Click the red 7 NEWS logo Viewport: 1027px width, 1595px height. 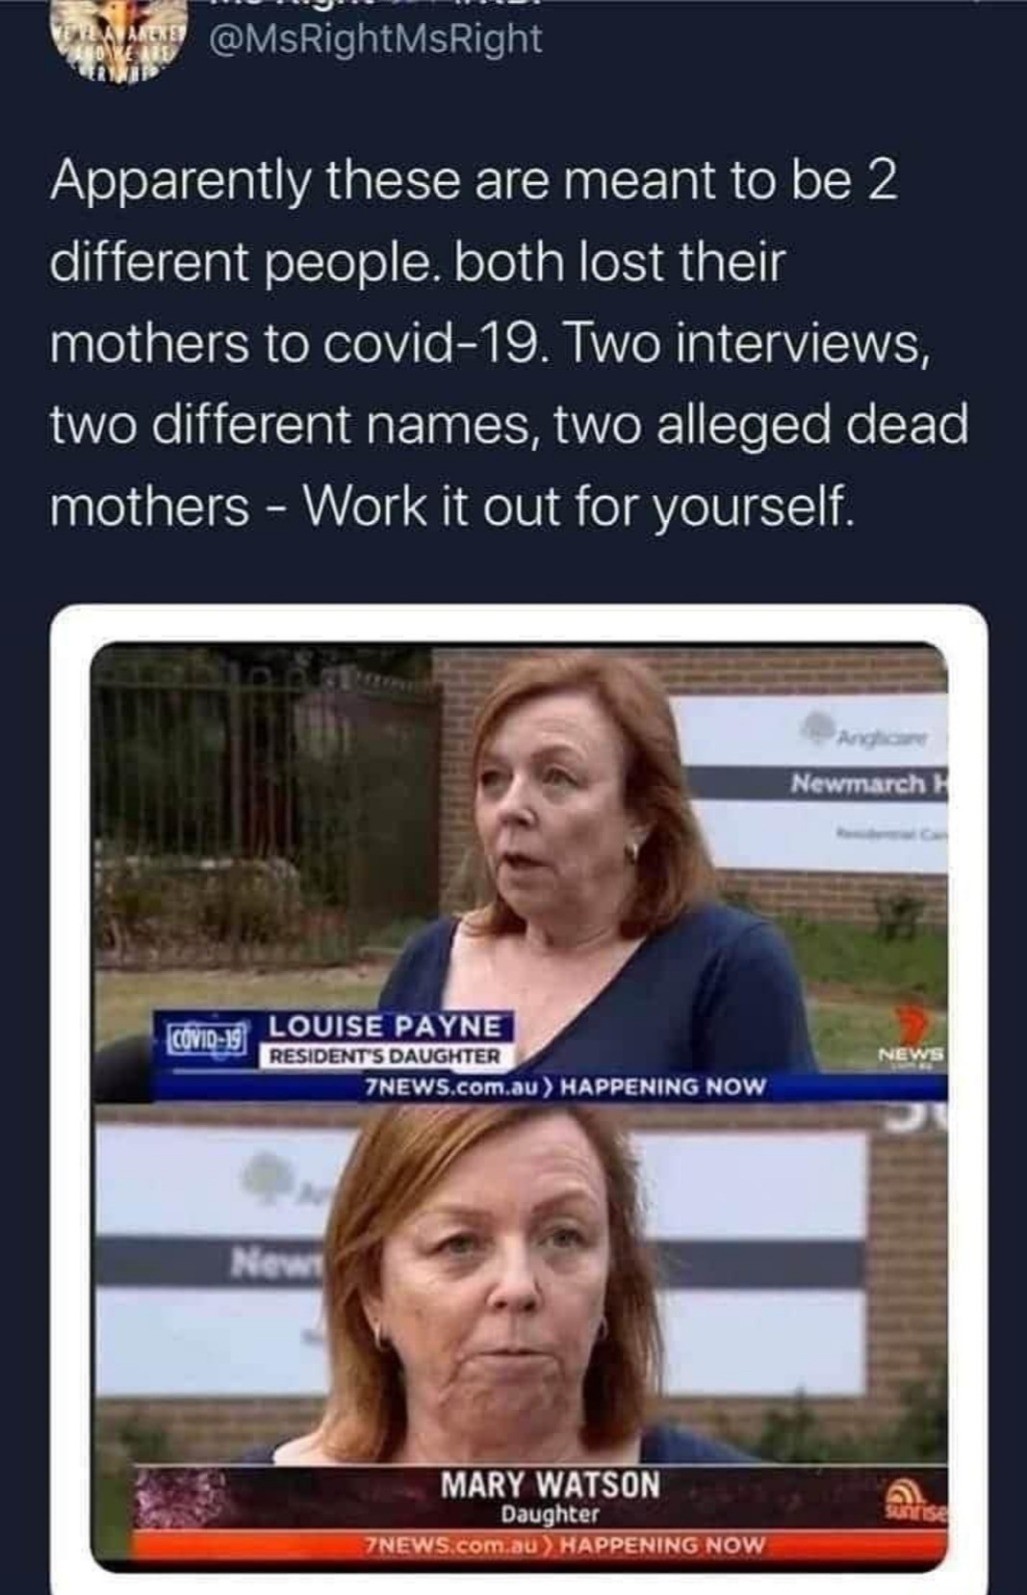911,1038
